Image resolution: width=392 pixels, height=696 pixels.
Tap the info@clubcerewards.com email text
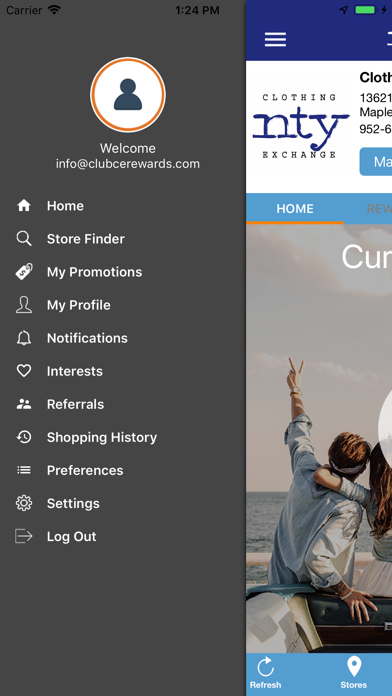(x=128, y=164)
